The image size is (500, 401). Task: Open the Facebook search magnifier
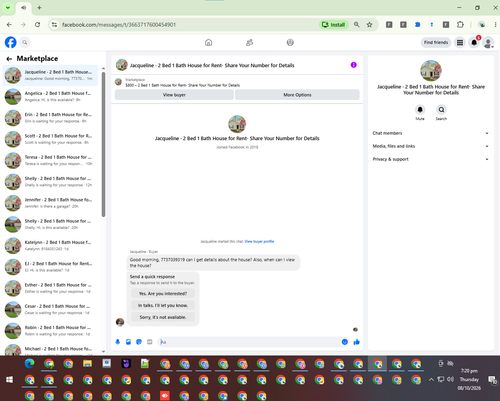click(25, 42)
